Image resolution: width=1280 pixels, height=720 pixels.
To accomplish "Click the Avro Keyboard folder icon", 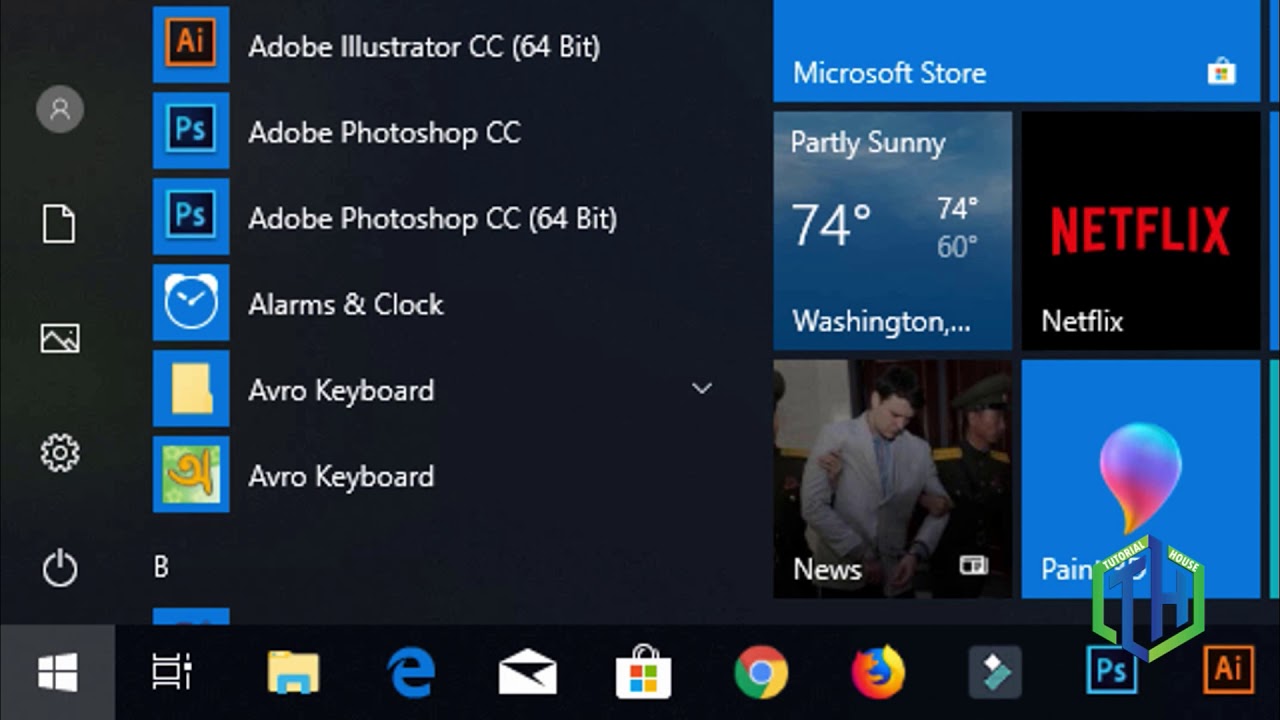I will tap(191, 389).
